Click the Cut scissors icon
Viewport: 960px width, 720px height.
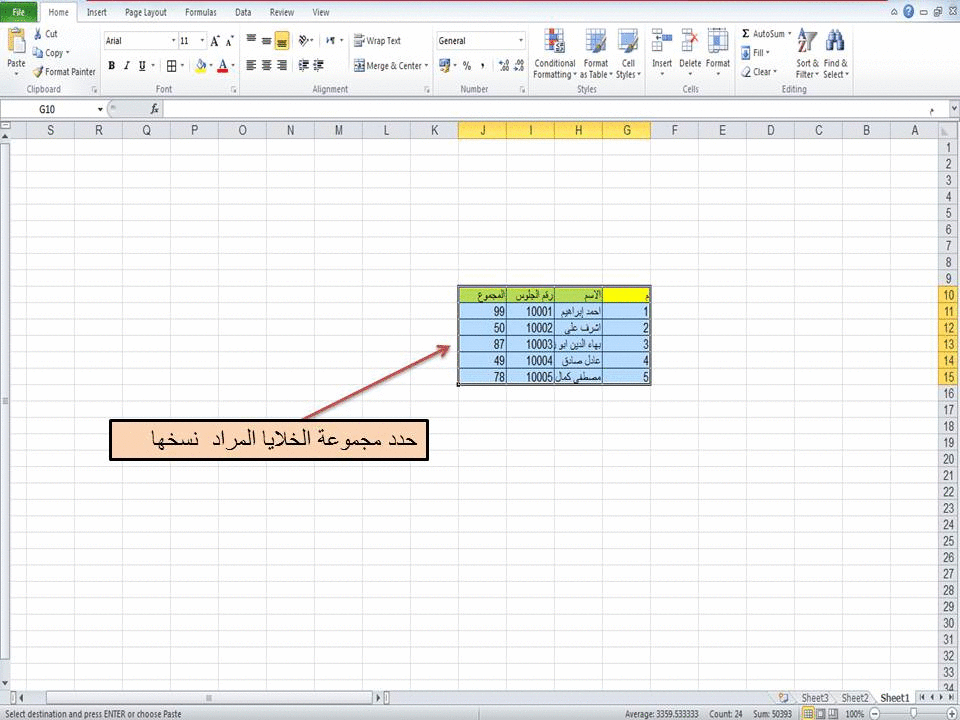[37, 34]
